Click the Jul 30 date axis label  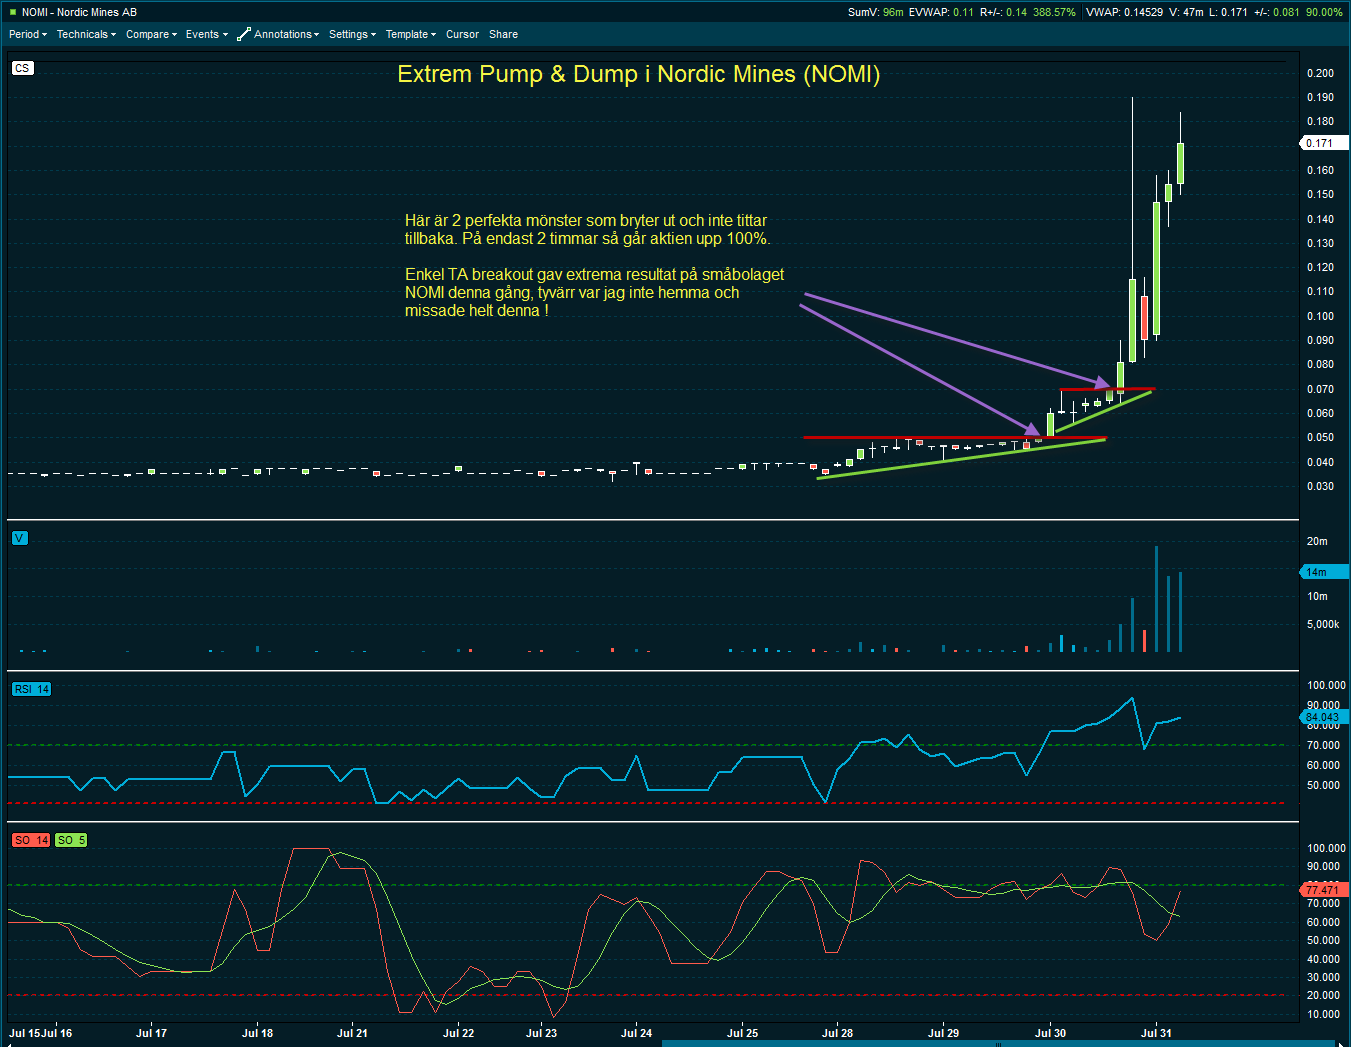1050,1033
